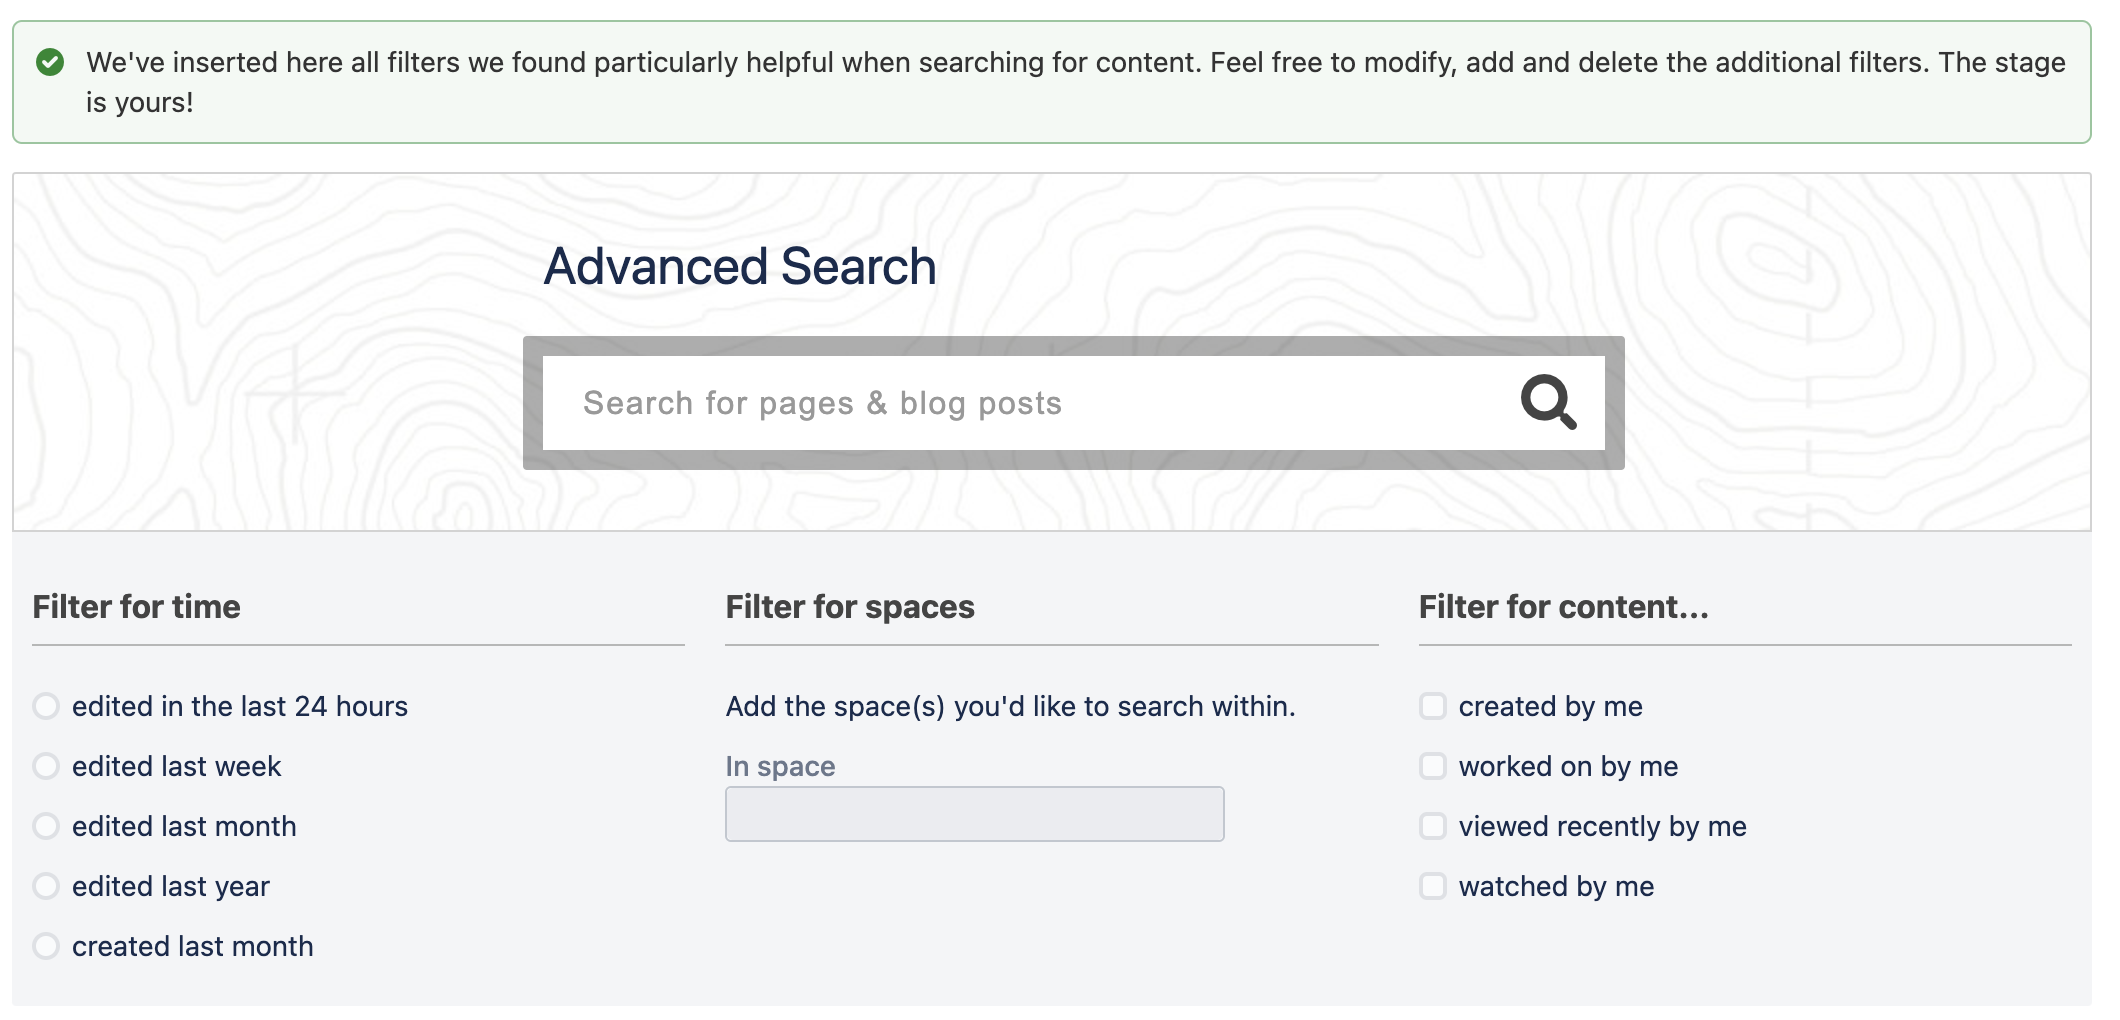Select 'edited in the last 24 hours'

[x=46, y=706]
